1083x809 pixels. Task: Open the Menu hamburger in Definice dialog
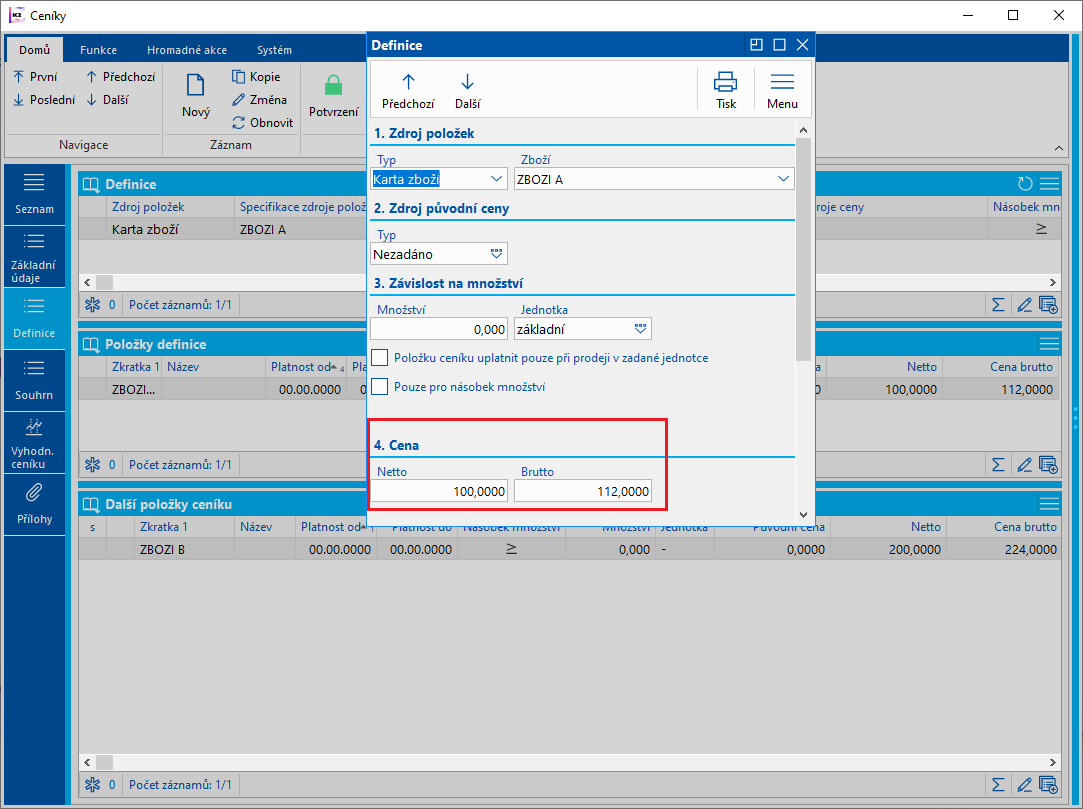tap(783, 91)
